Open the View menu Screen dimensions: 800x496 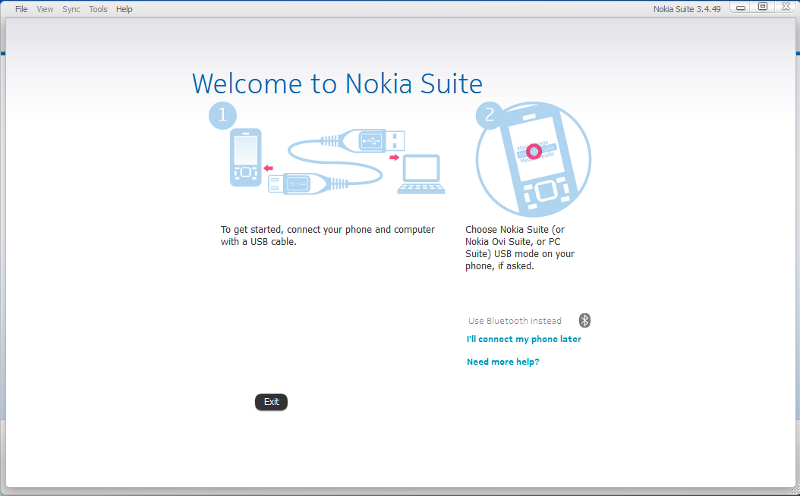point(45,9)
